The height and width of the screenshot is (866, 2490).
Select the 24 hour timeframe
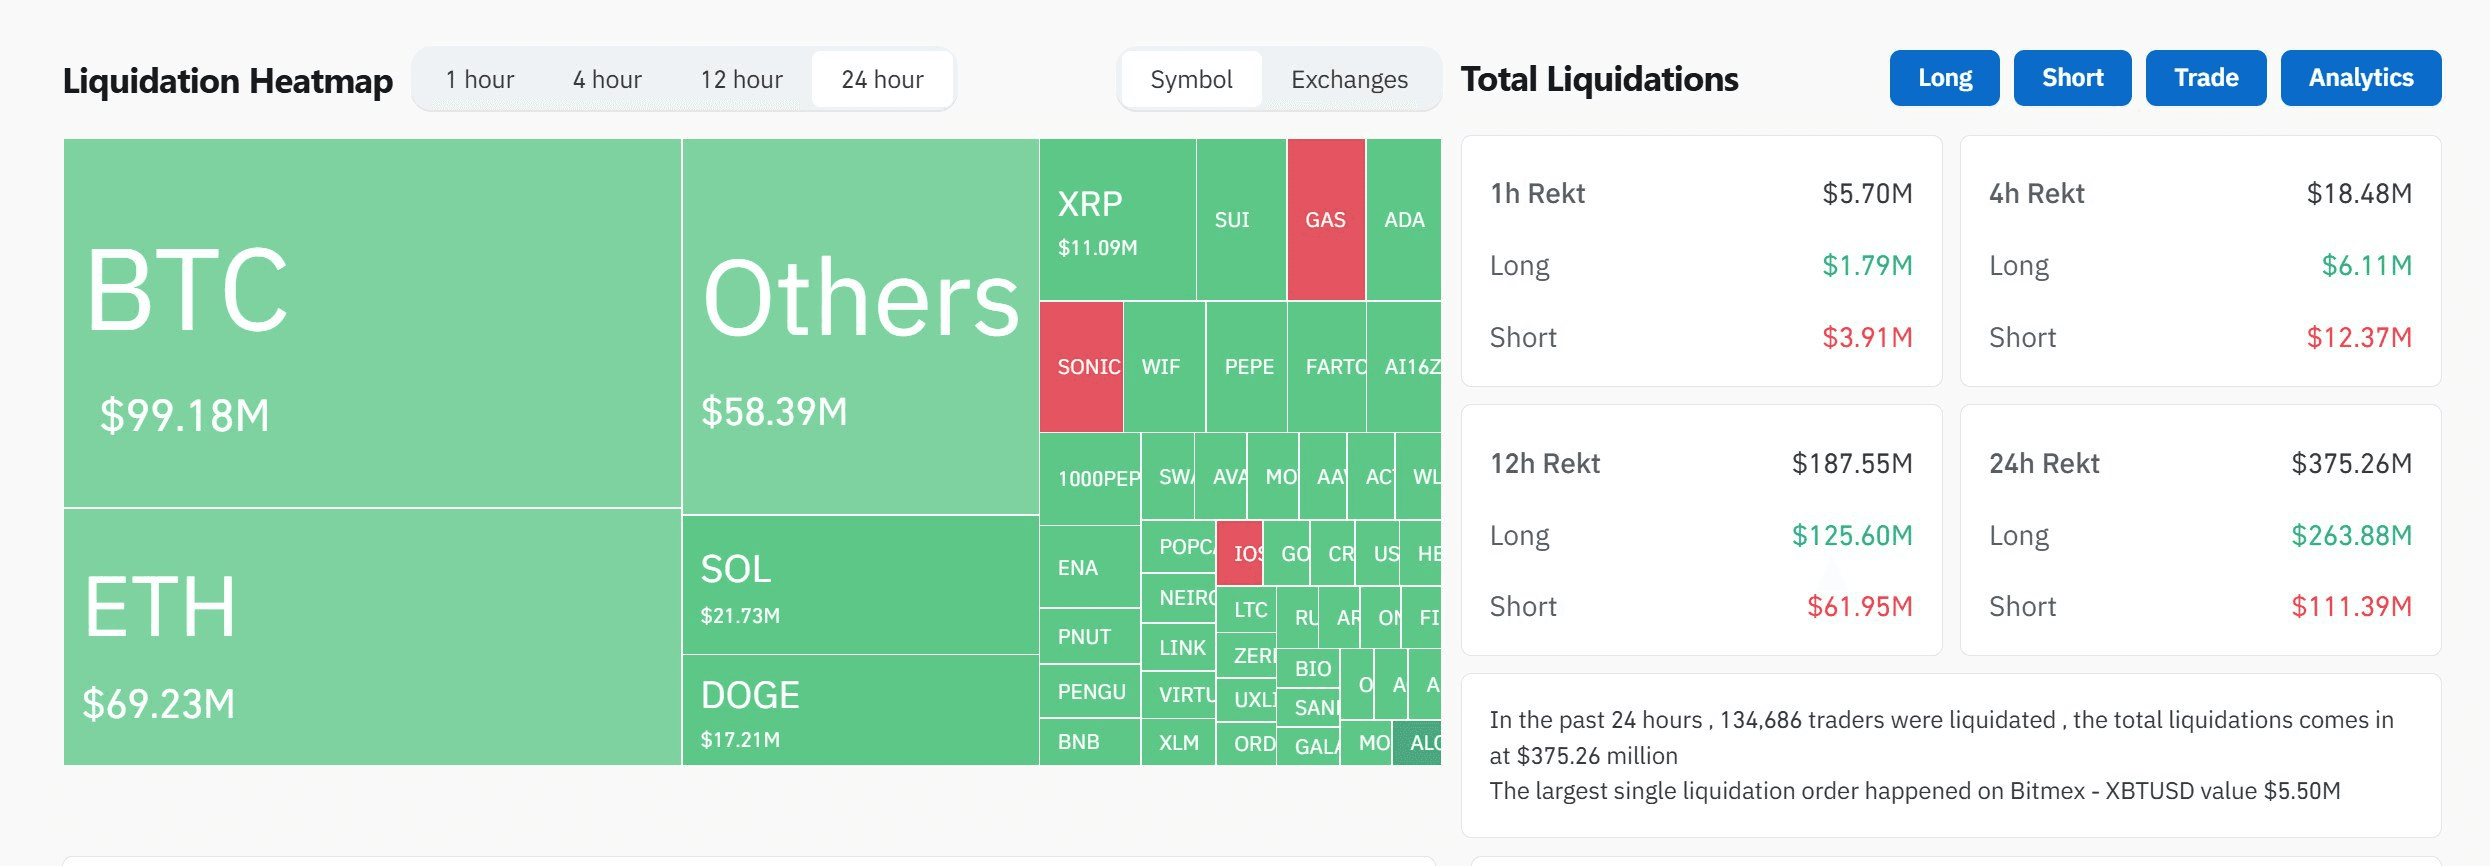tap(882, 79)
